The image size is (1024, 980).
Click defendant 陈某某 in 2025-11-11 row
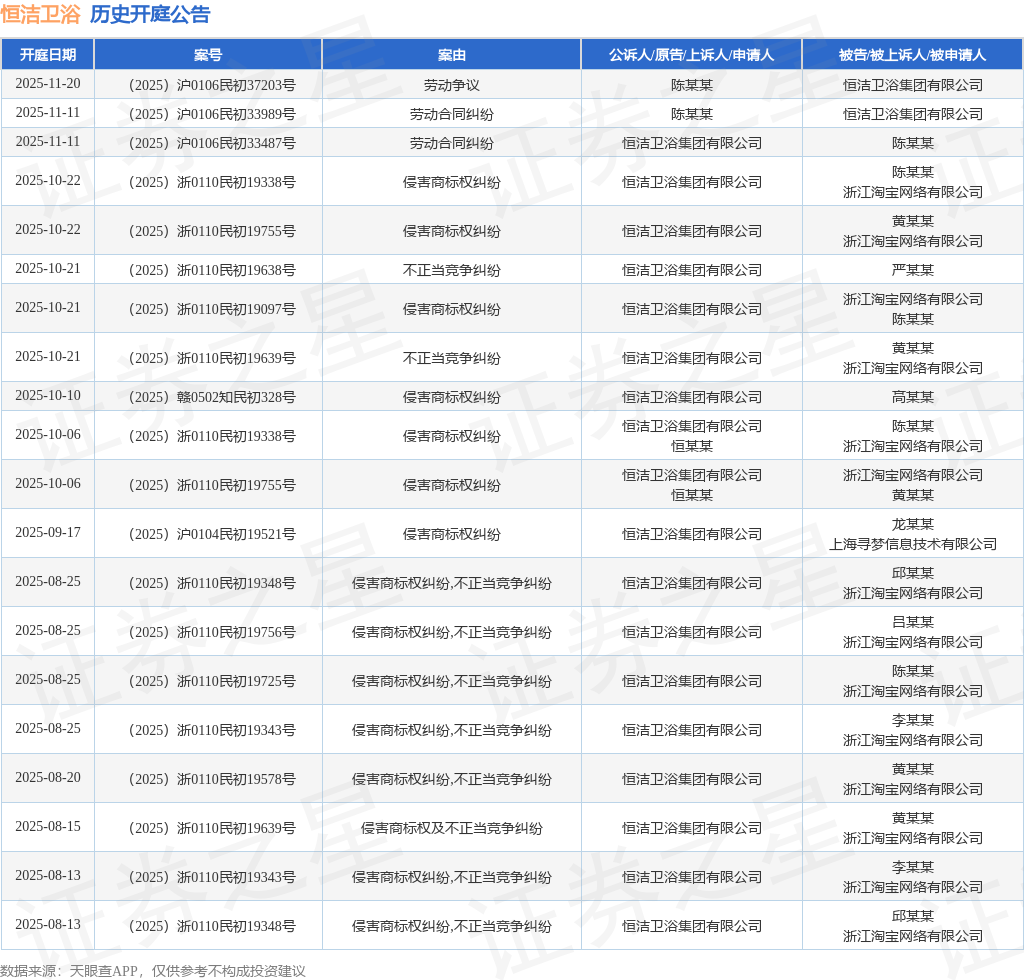pyautogui.click(x=912, y=143)
